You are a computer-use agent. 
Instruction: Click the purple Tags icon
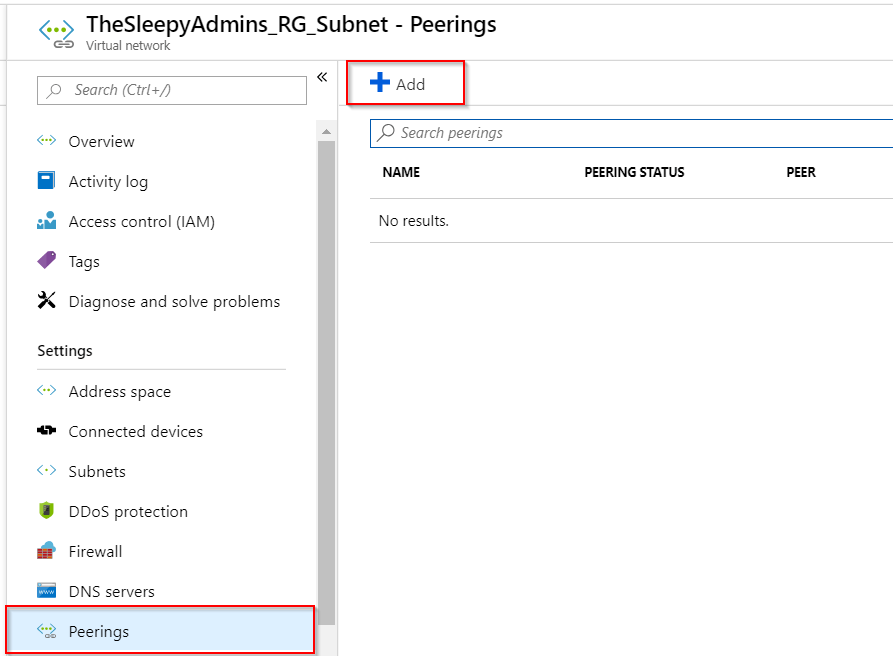[46, 261]
